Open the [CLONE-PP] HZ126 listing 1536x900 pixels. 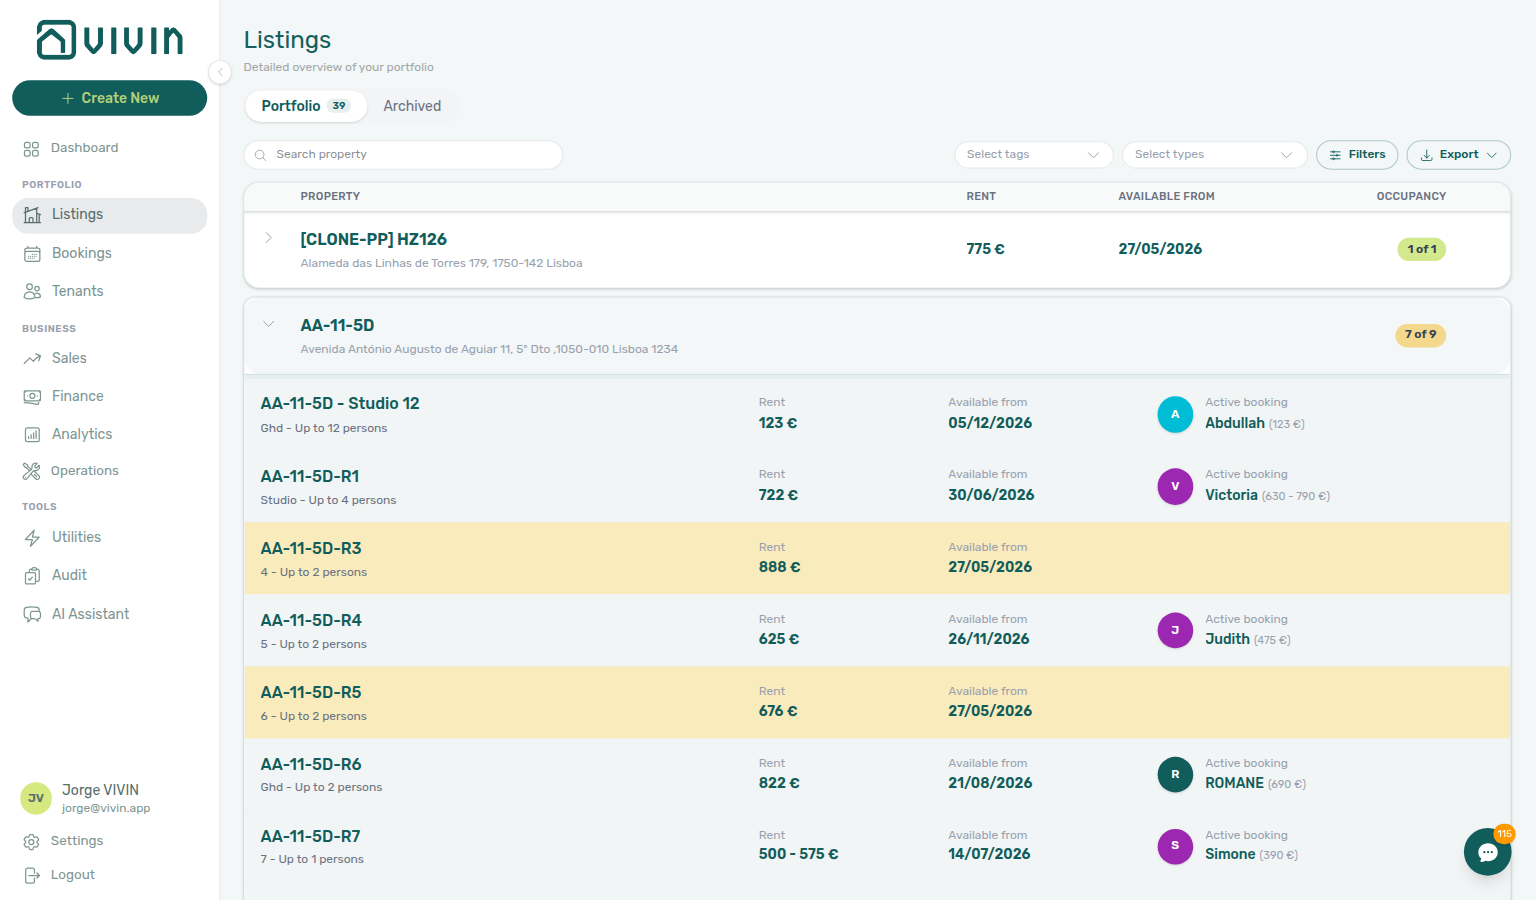[x=373, y=240]
